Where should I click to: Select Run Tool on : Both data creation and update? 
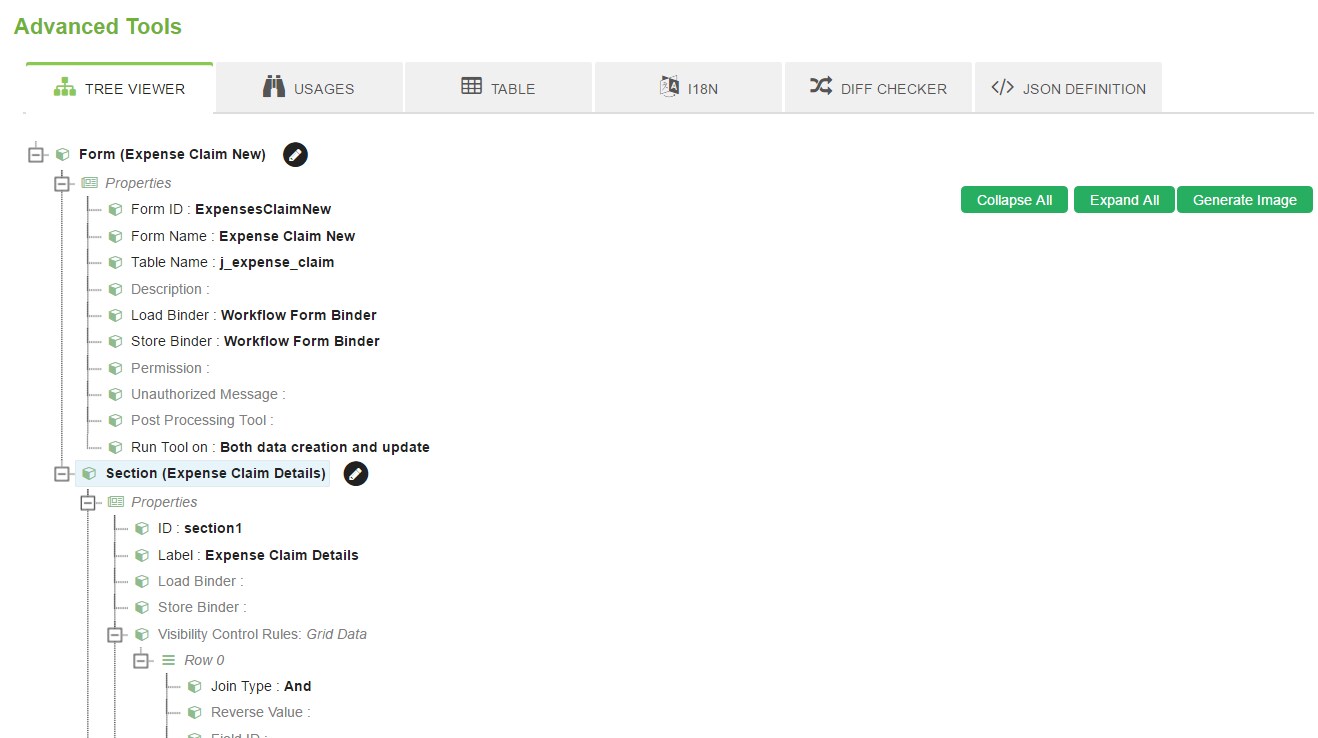[x=280, y=447]
